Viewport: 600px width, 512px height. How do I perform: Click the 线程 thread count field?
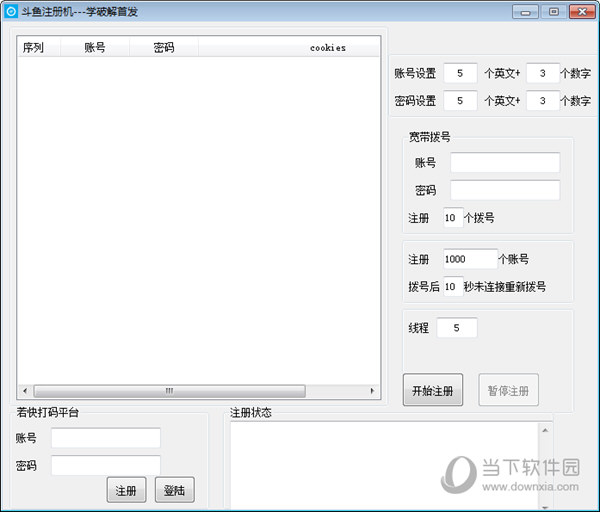(457, 328)
